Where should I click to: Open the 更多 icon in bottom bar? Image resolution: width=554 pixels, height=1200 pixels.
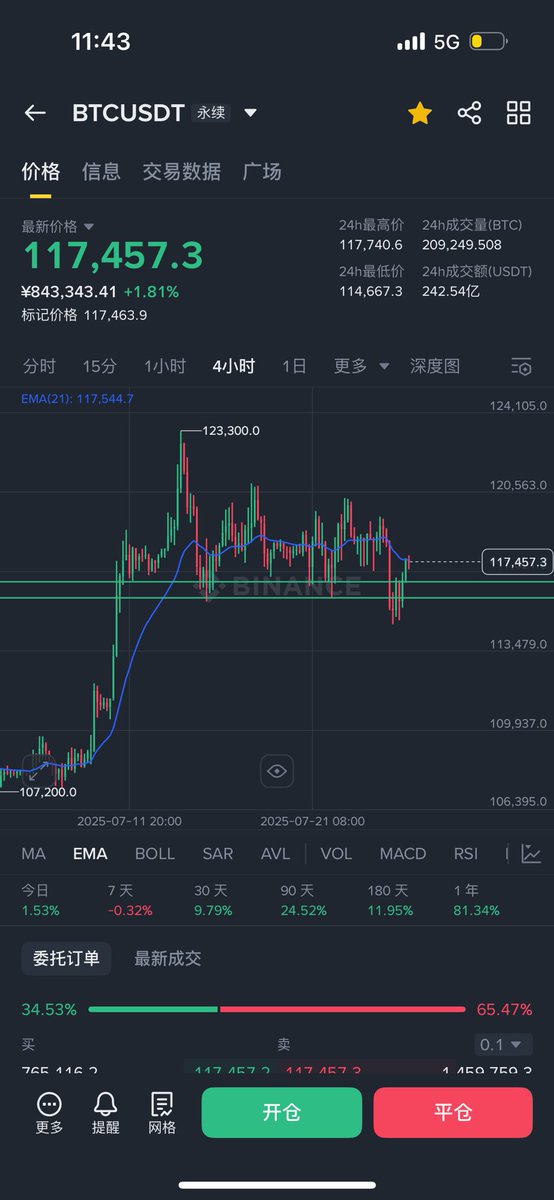(49, 1113)
